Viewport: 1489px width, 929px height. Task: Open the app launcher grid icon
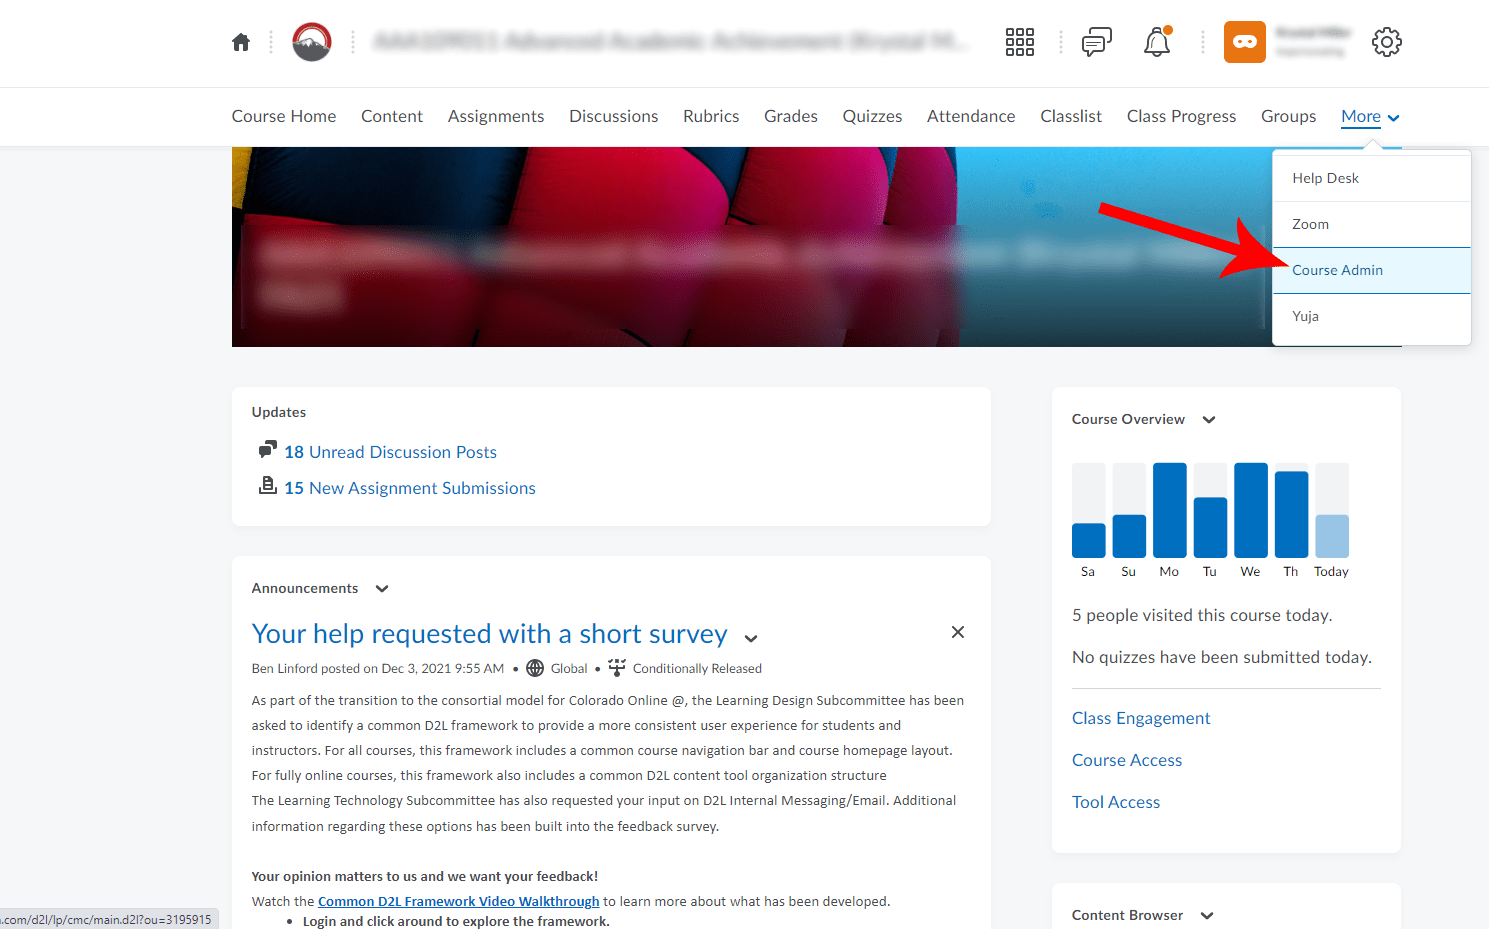tap(1019, 42)
